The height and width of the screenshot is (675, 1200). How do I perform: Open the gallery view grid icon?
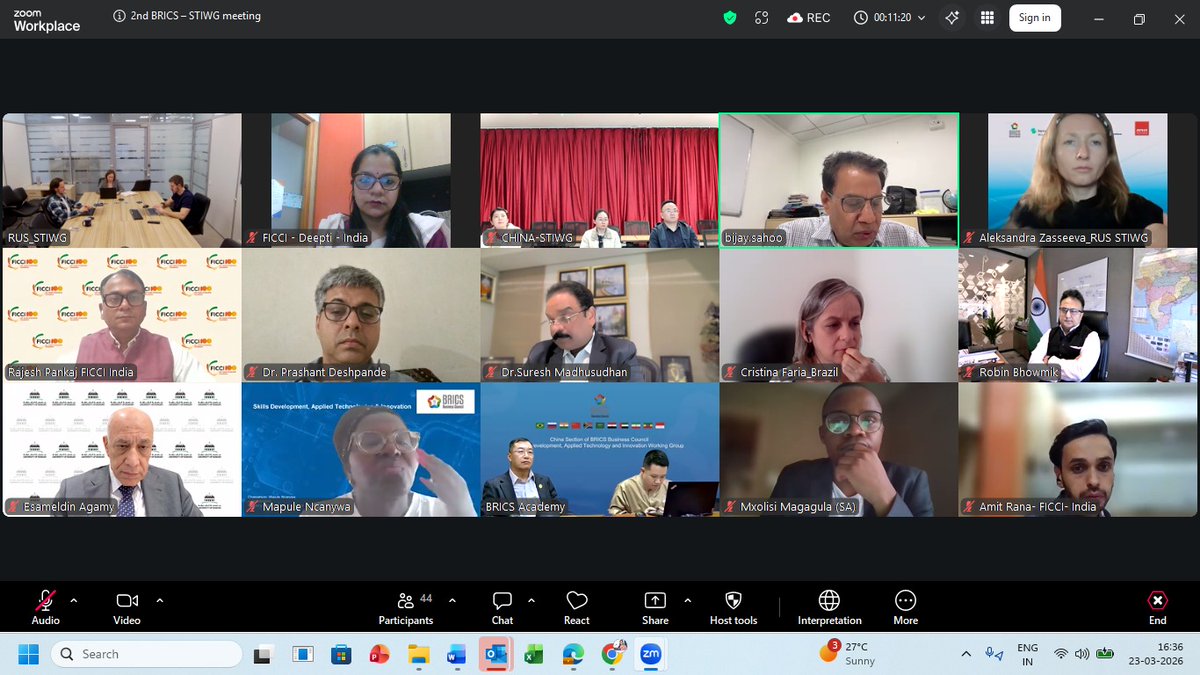[987, 17]
